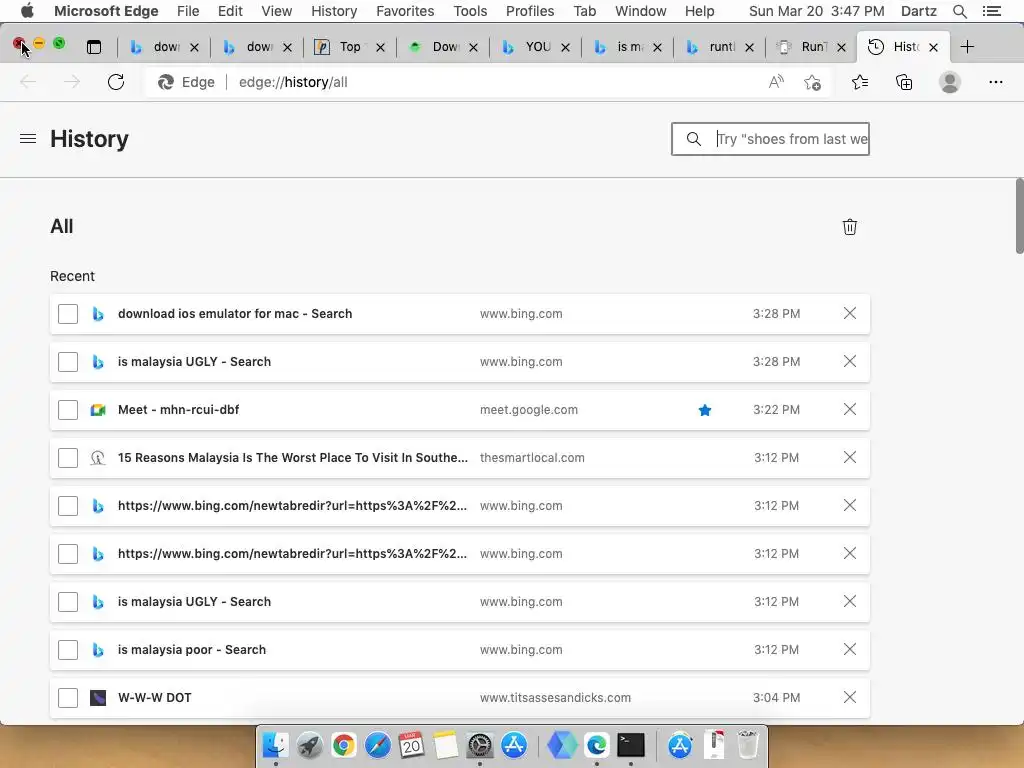Tick the 15 Reasons Malaysia checkbox
This screenshot has width=1024, height=768.
click(x=68, y=458)
